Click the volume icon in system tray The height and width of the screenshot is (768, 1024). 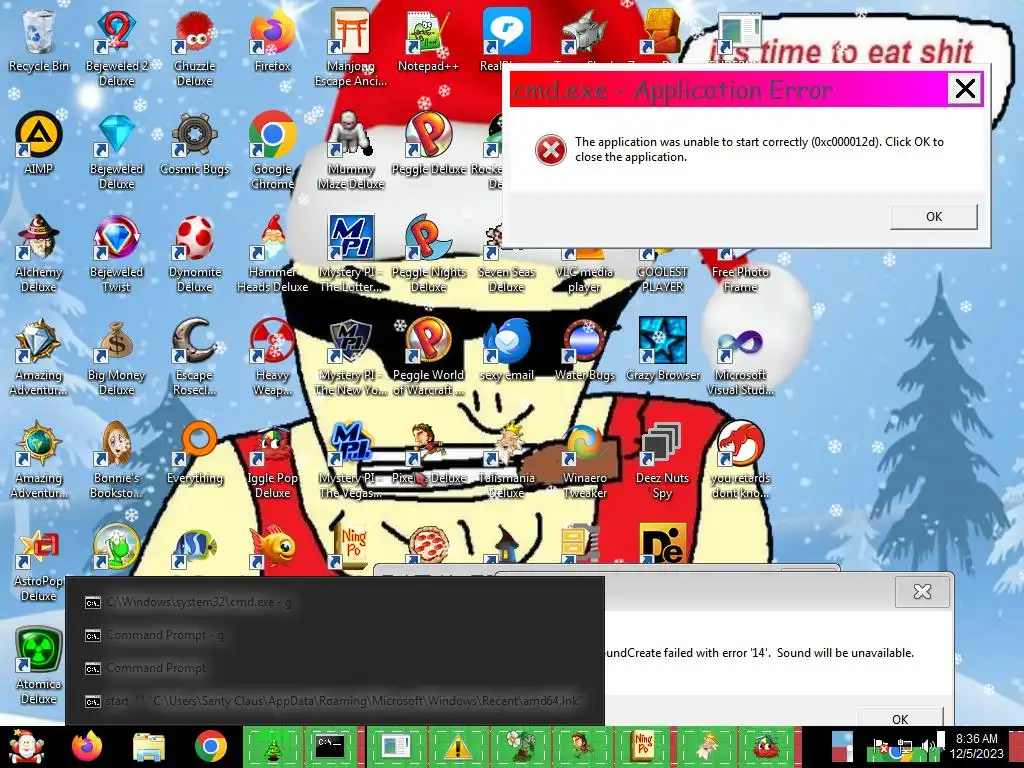pos(927,746)
